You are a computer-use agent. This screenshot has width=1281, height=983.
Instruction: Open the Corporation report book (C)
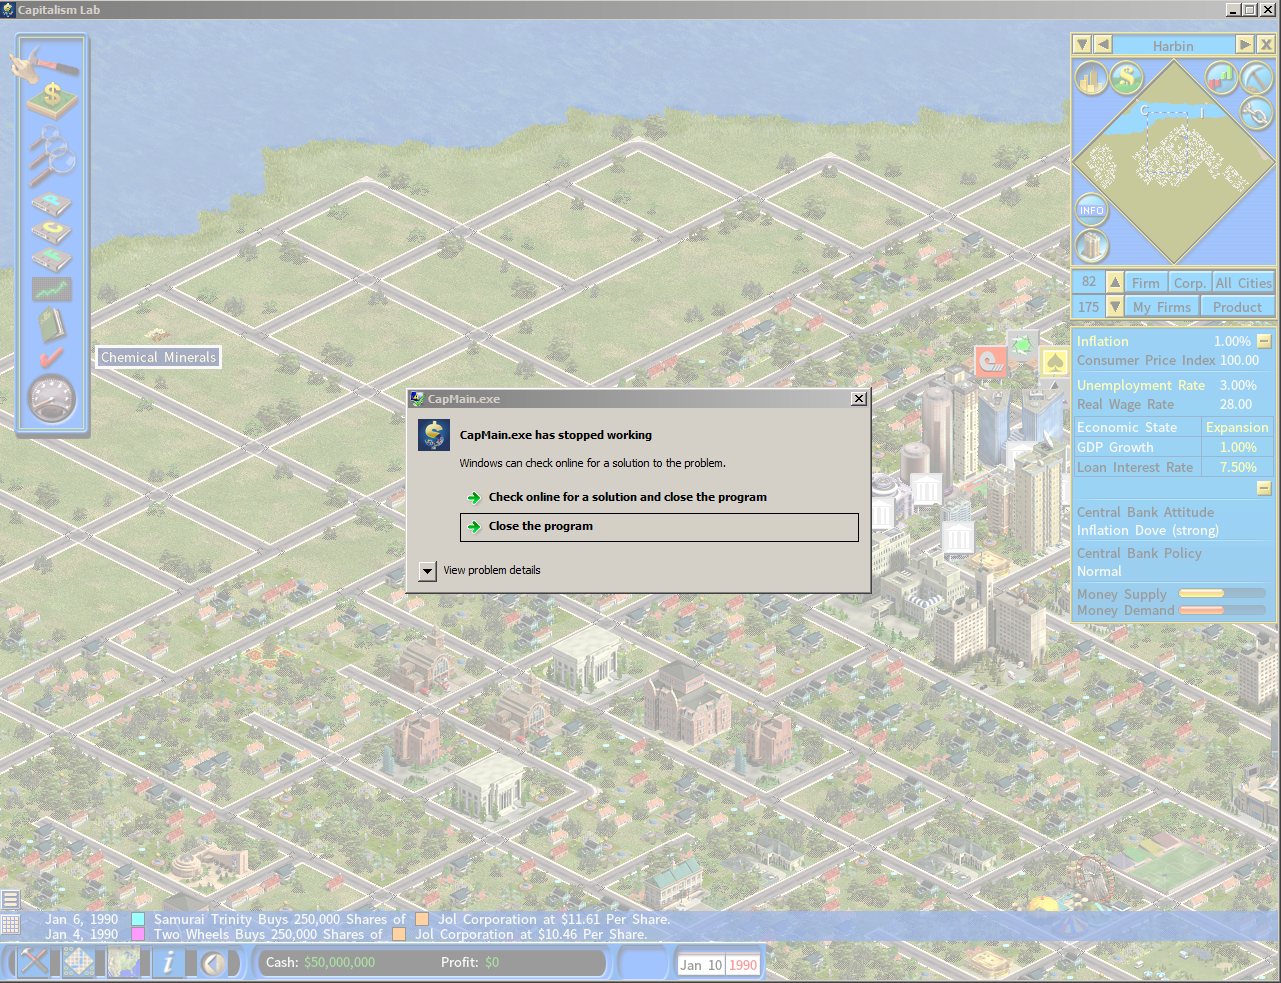pyautogui.click(x=51, y=232)
